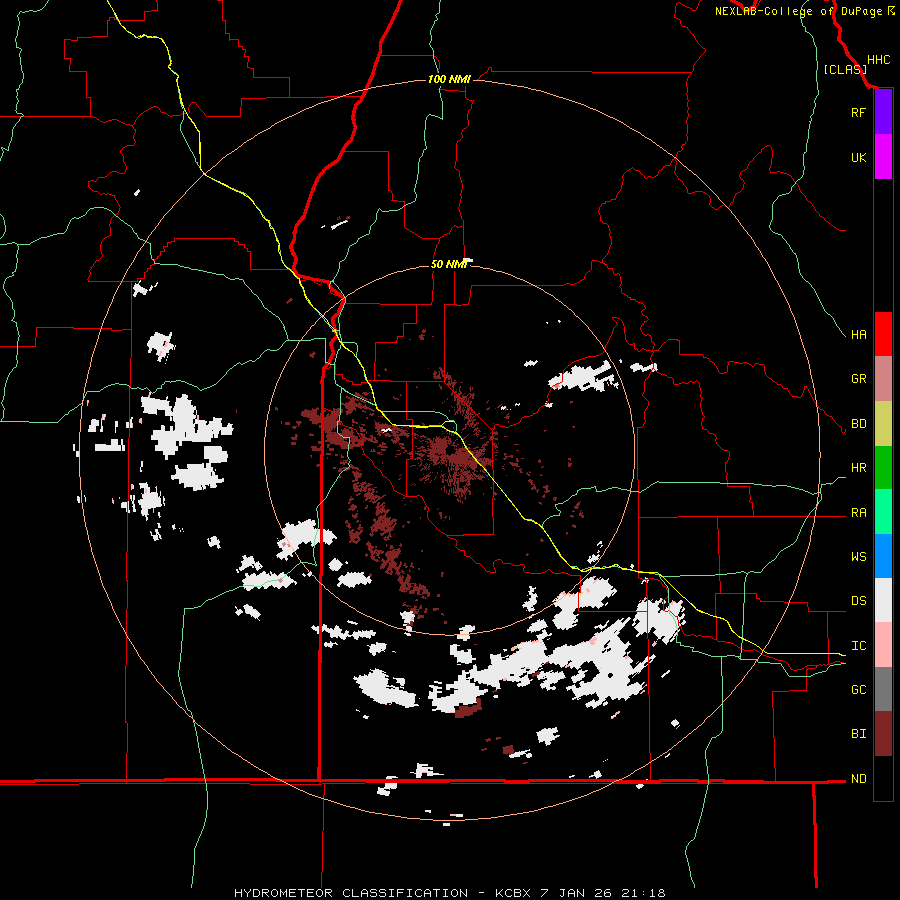Click the BD legend label
Screen dimensions: 900x900
(x=858, y=424)
